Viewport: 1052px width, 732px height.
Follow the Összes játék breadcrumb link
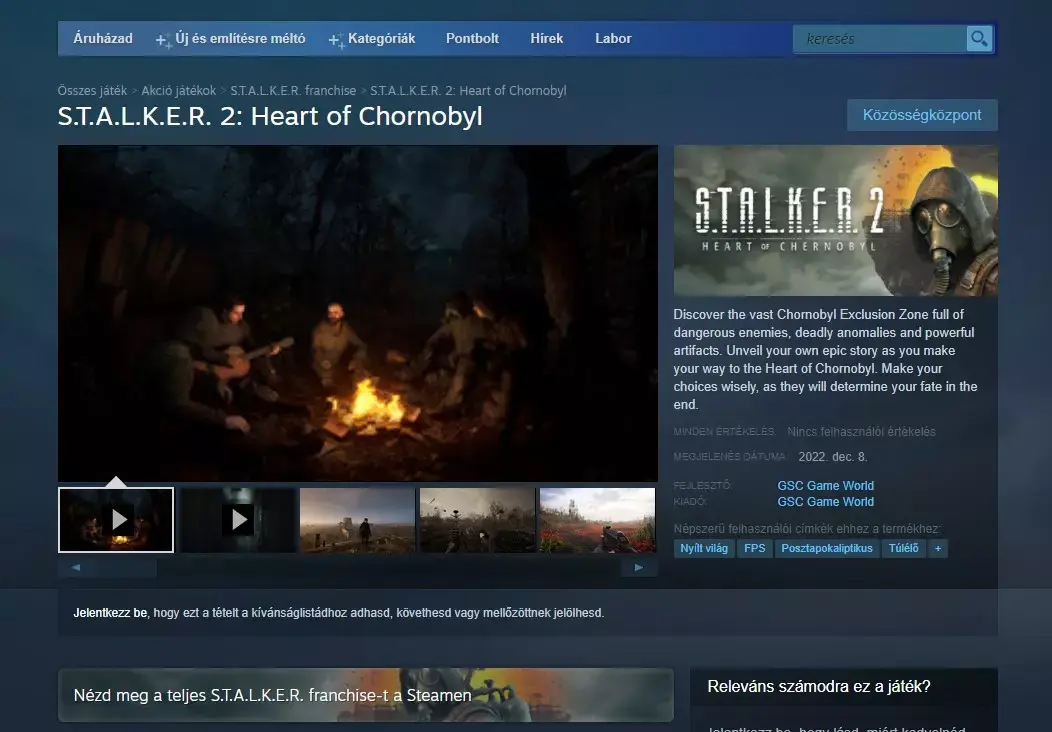(x=92, y=91)
